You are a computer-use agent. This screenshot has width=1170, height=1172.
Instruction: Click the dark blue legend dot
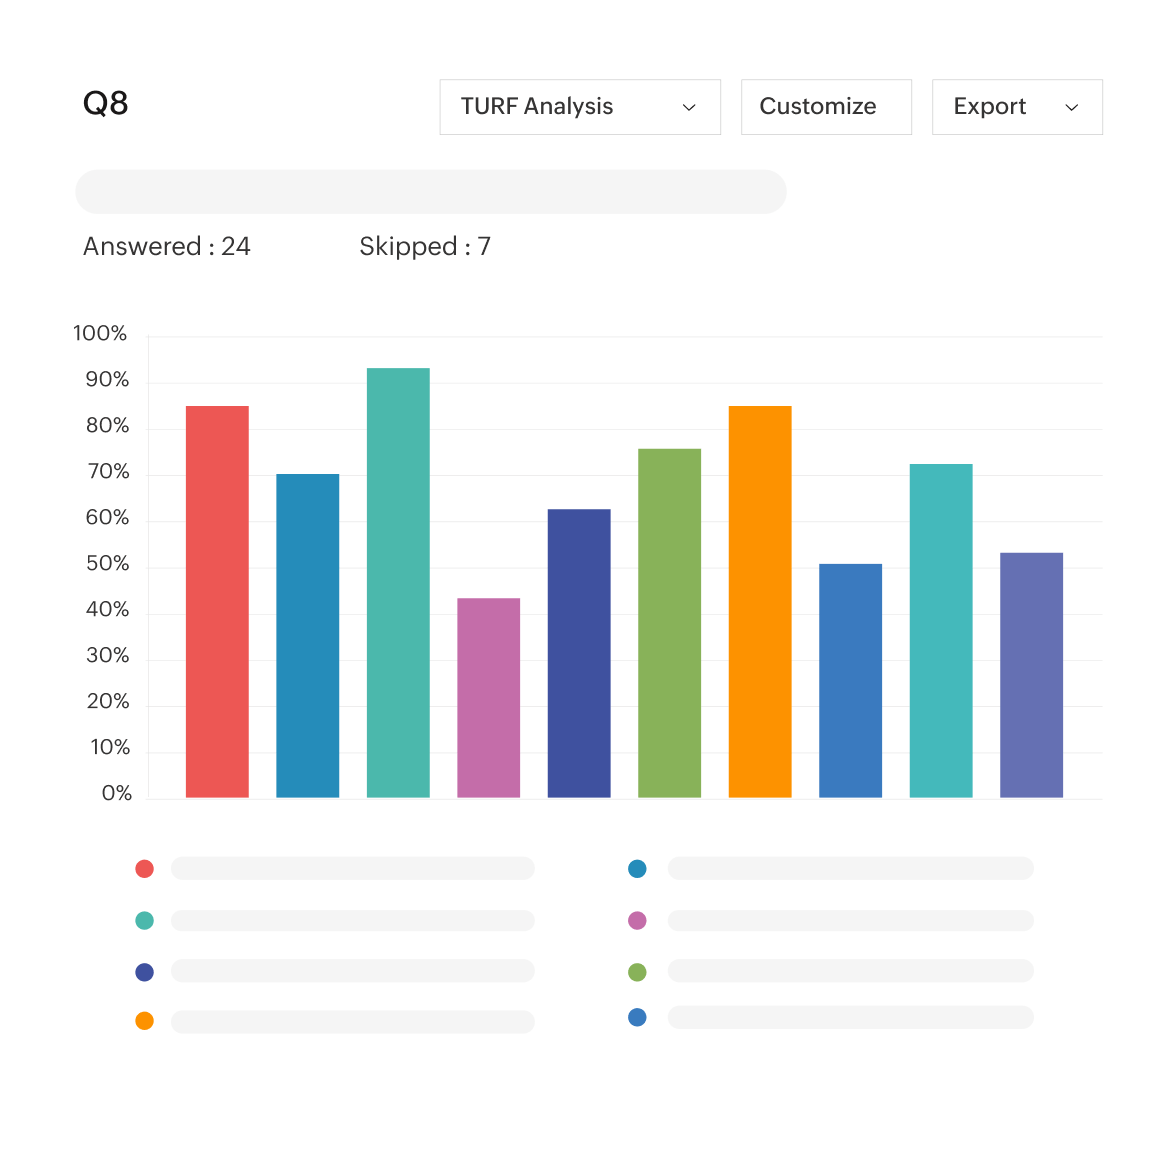click(144, 971)
